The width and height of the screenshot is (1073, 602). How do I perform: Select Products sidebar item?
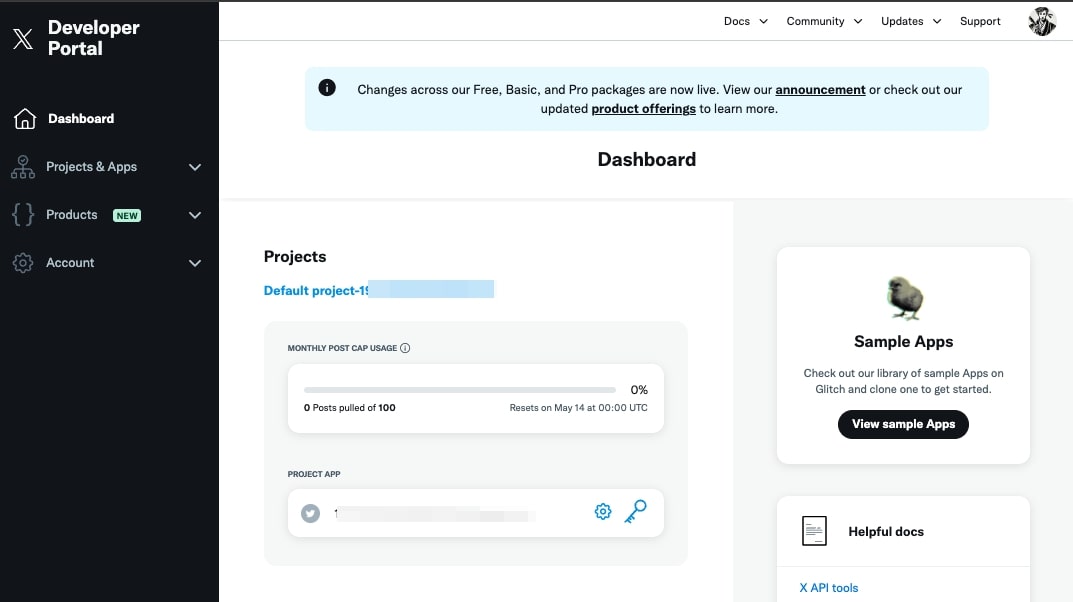pyautogui.click(x=71, y=215)
